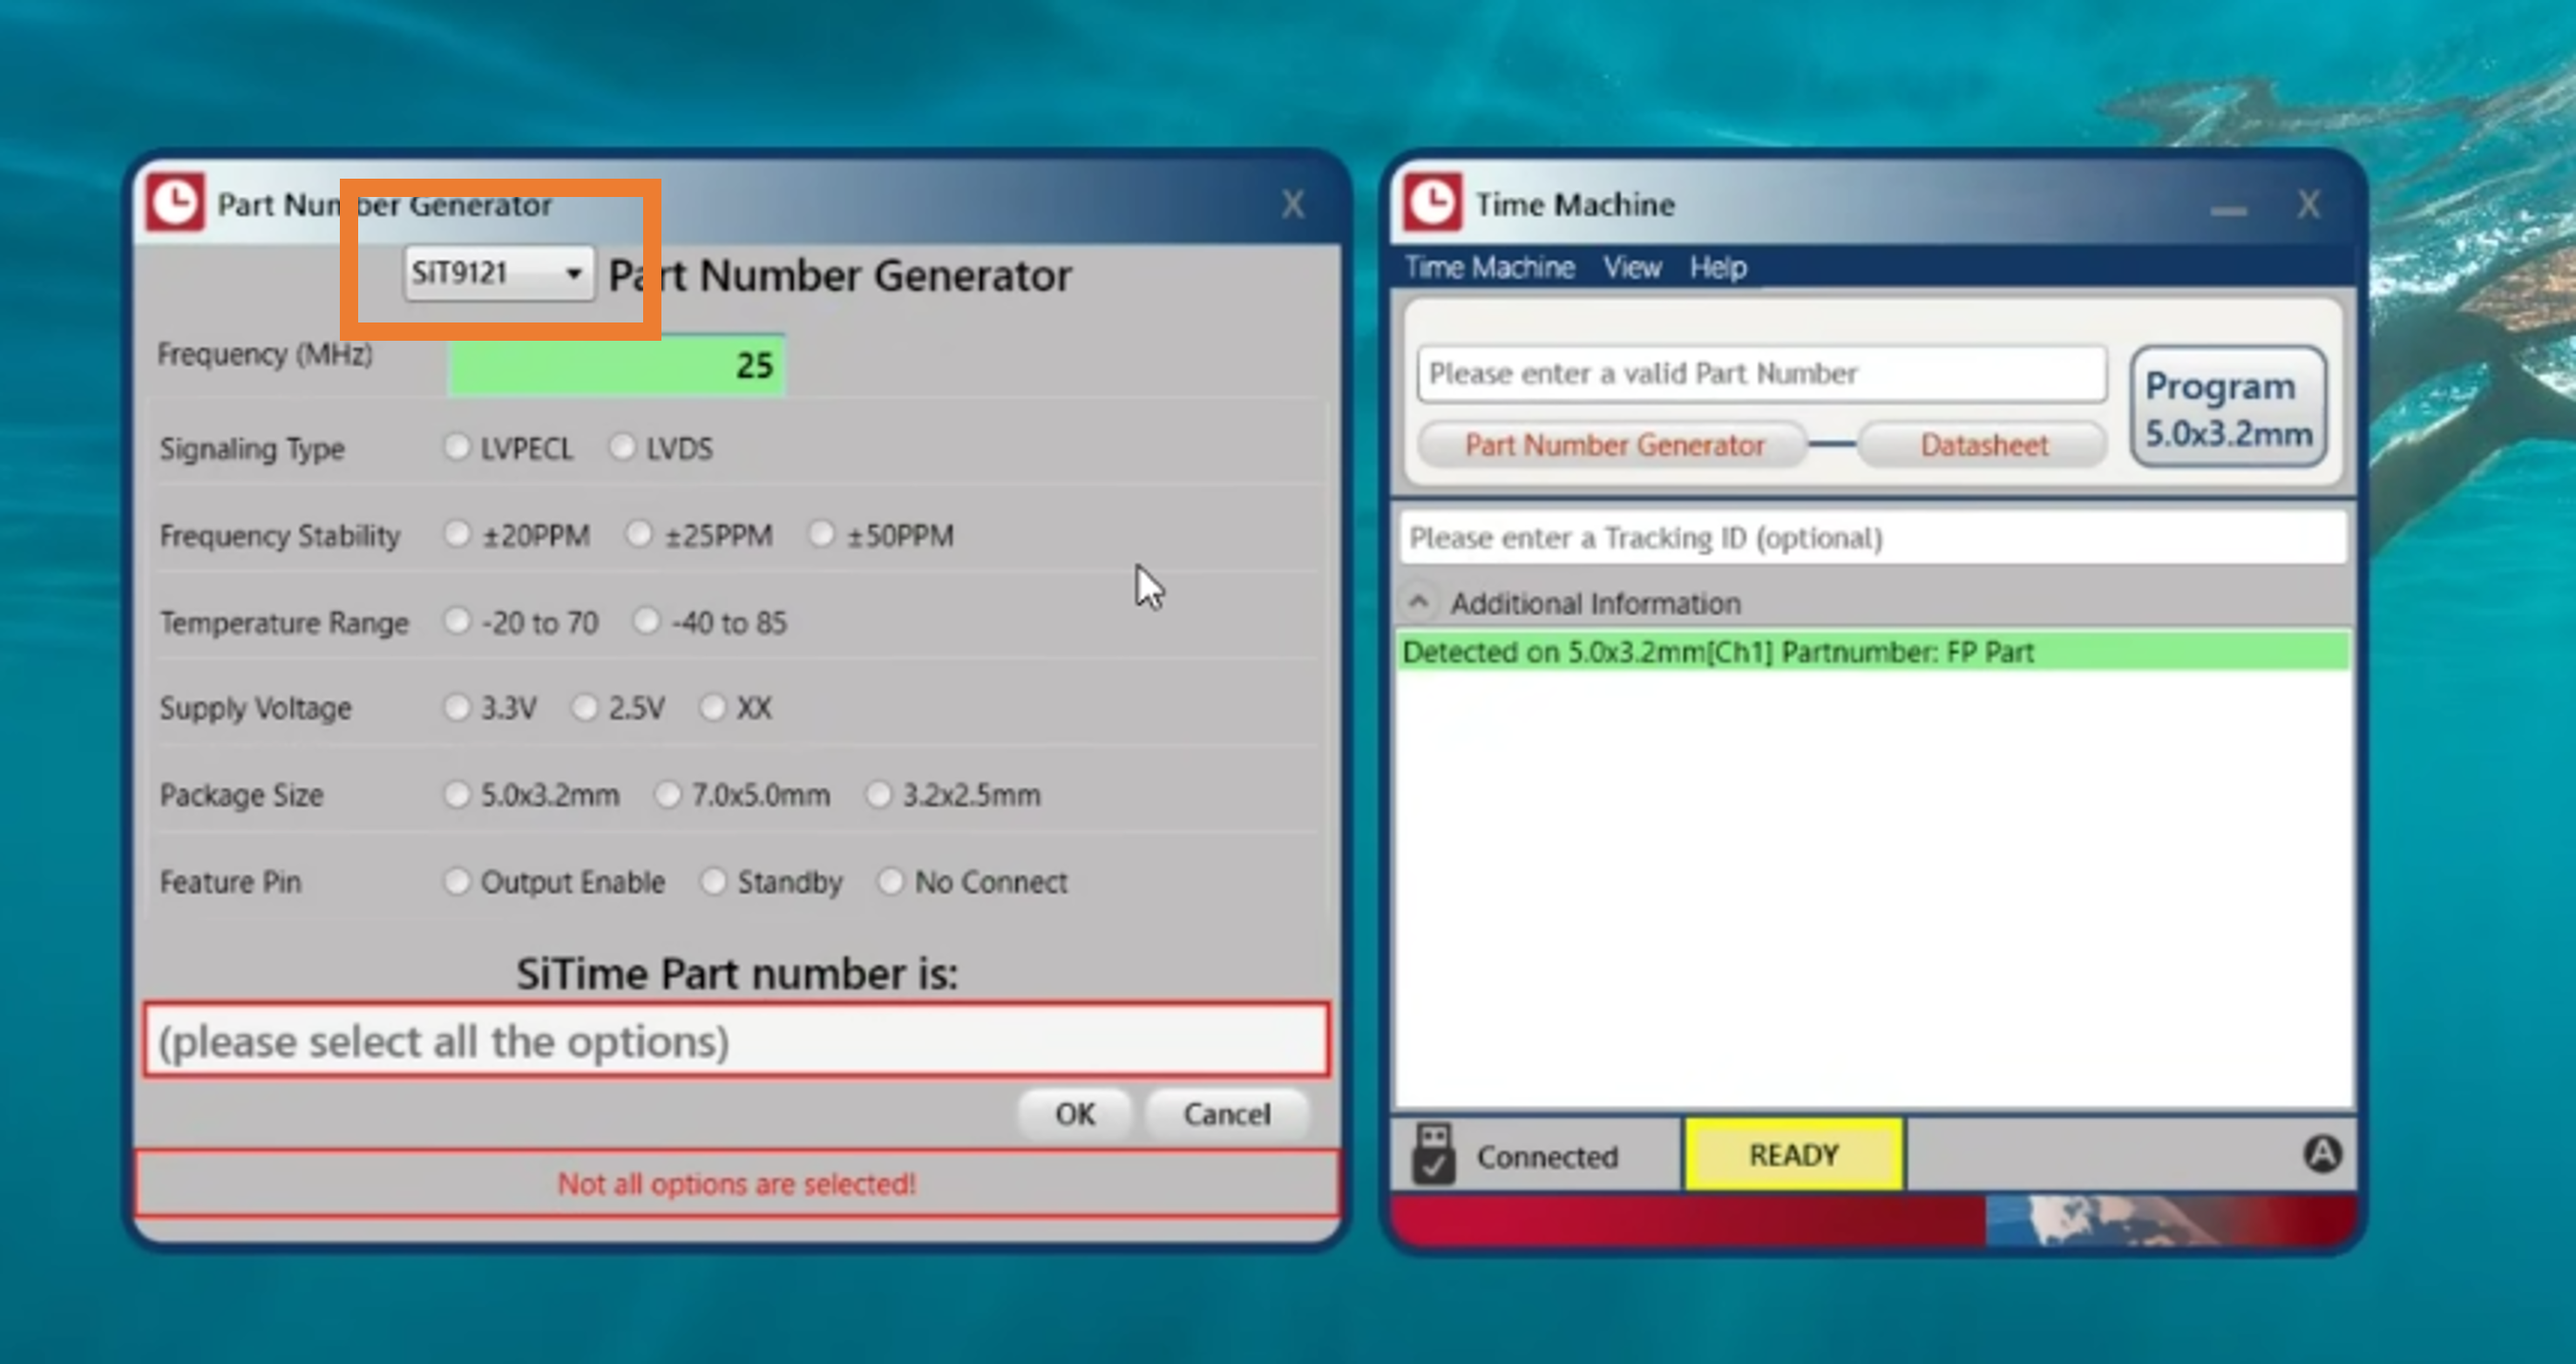Click the USB connected status icon
The image size is (2576, 1364).
(x=1433, y=1153)
